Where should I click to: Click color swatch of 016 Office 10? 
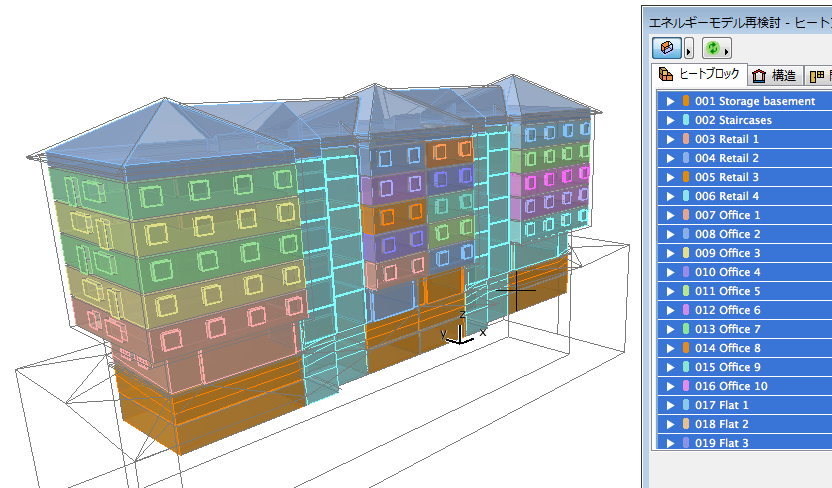point(686,386)
